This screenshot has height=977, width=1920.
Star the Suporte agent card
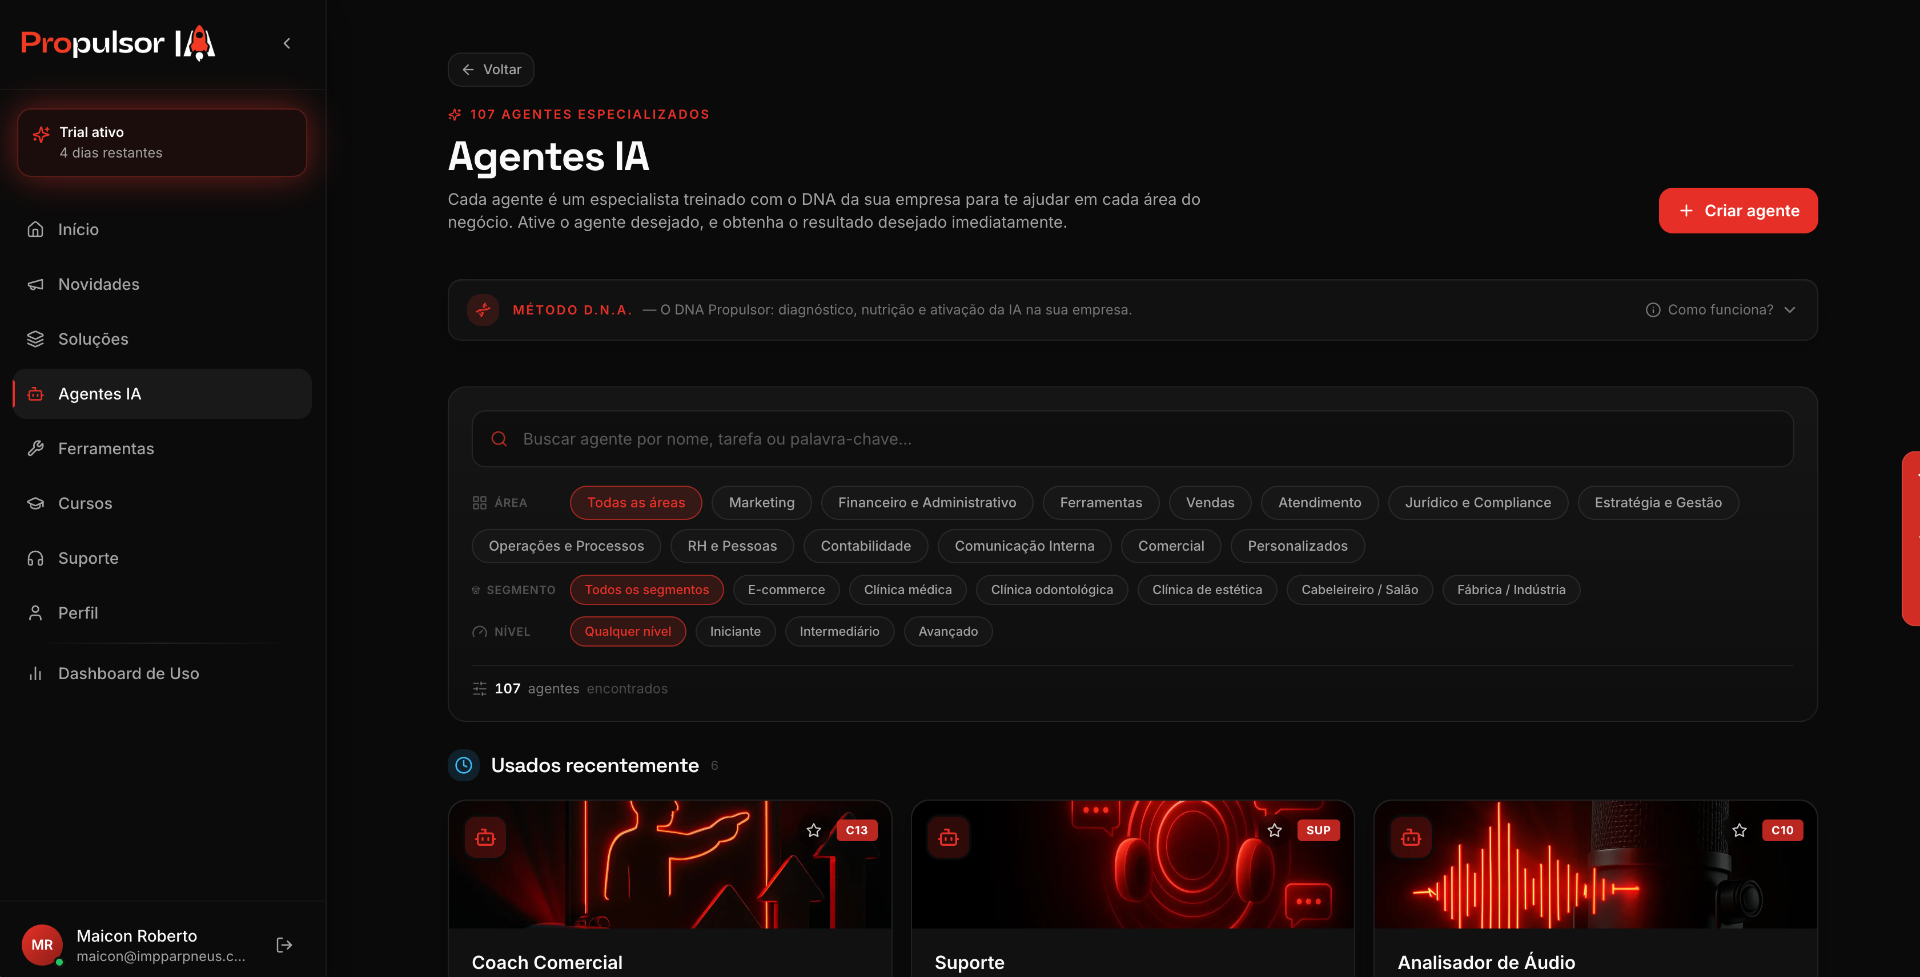(x=1275, y=830)
